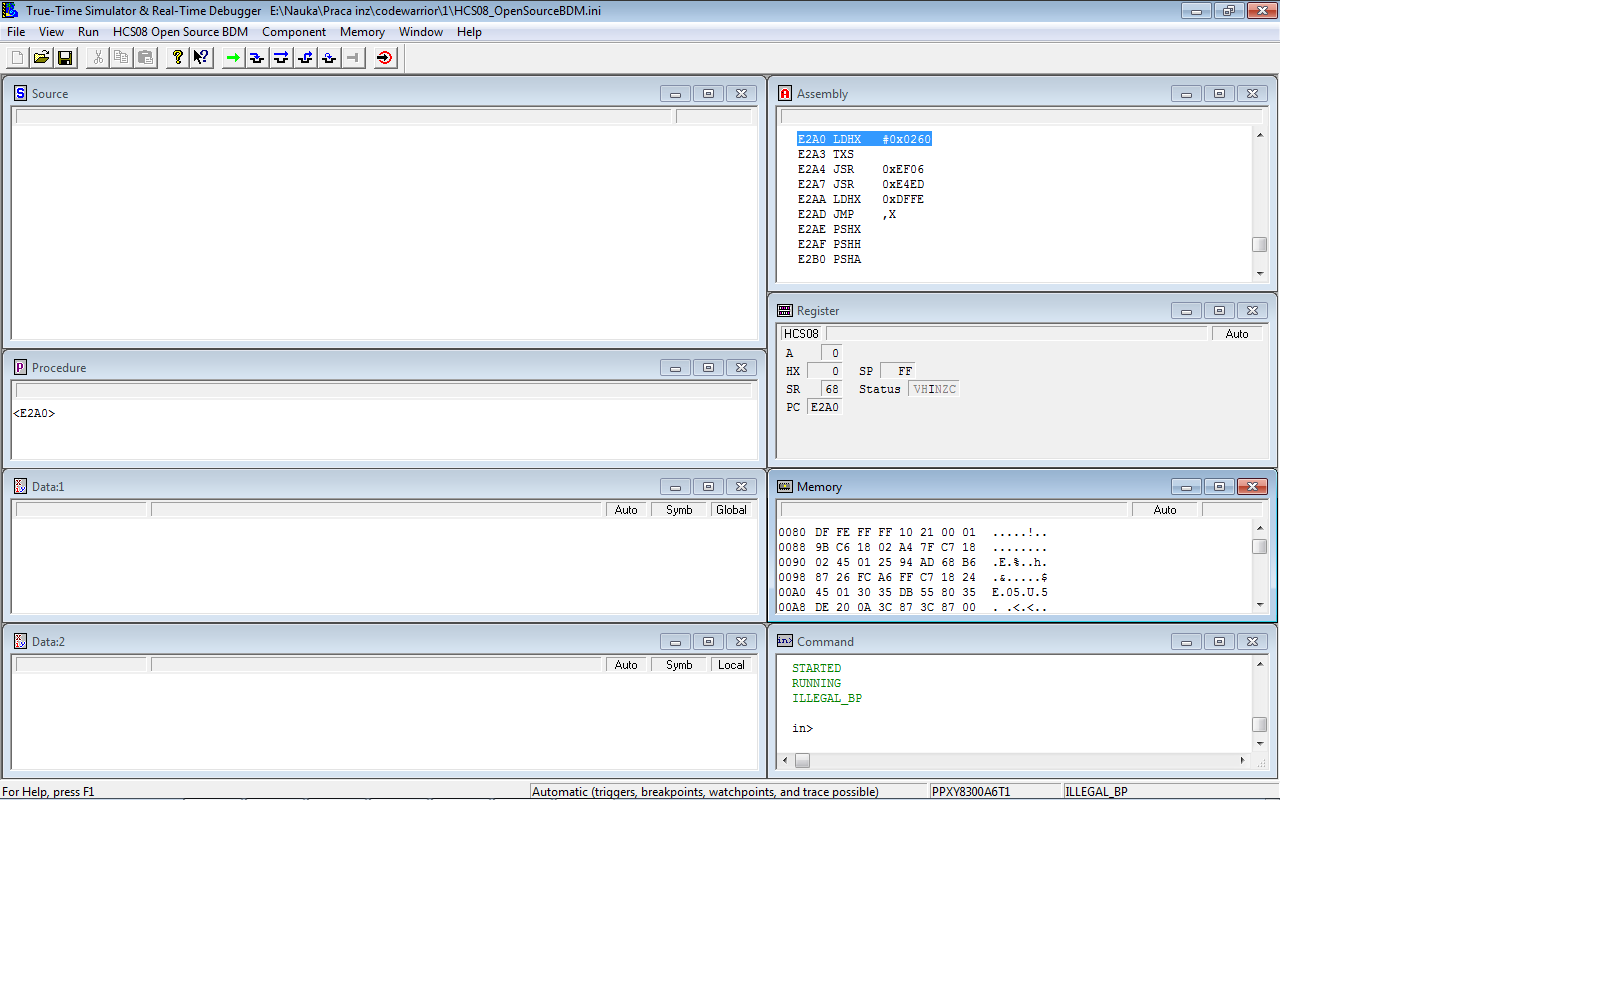1618x992 pixels.
Task: Click Symb in Data:2 panel
Action: click(679, 665)
